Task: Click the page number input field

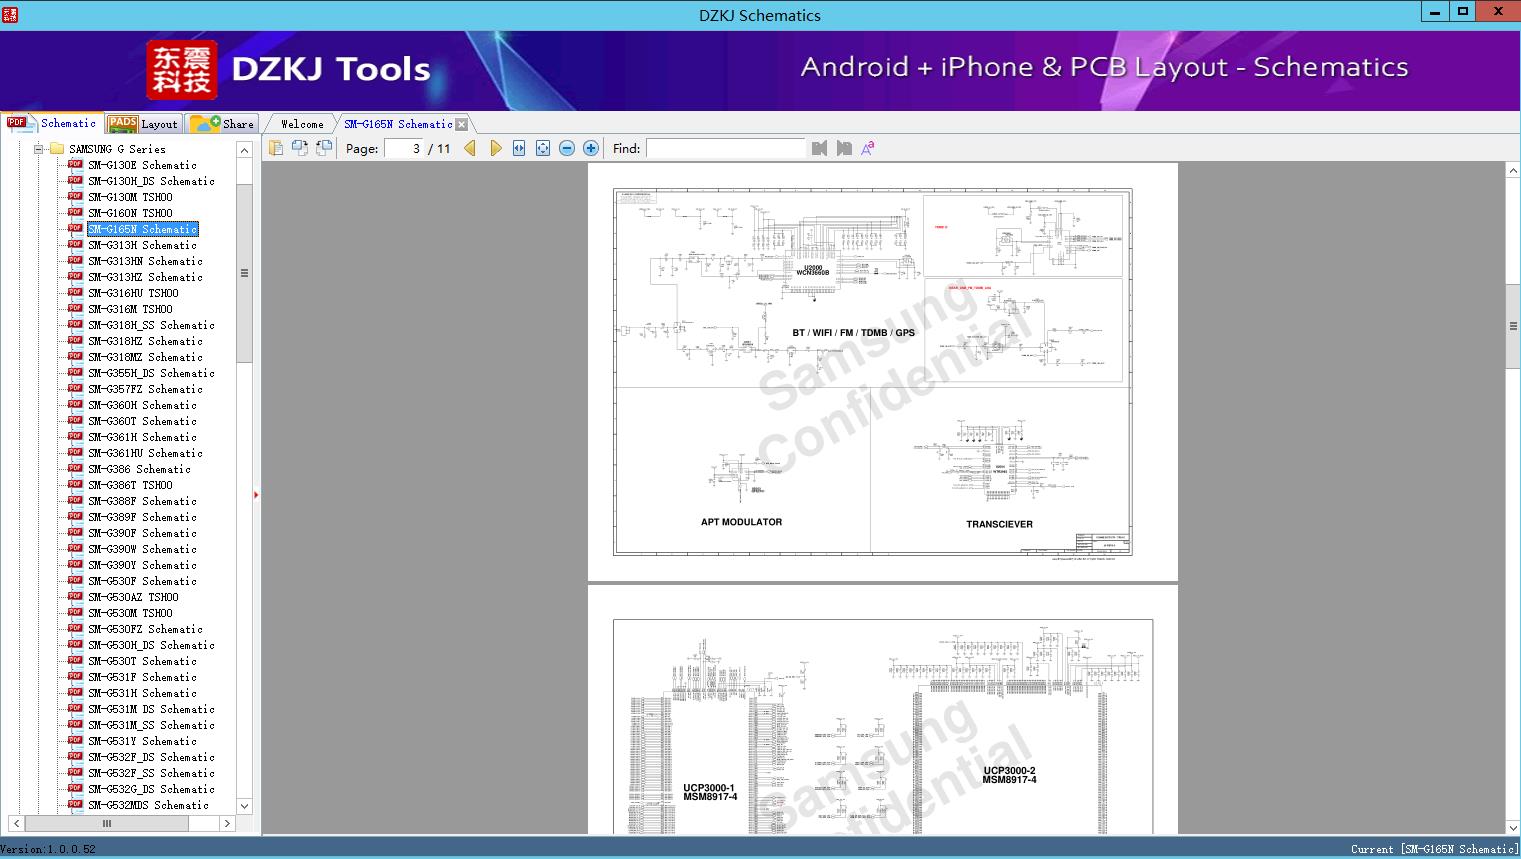Action: pos(404,148)
